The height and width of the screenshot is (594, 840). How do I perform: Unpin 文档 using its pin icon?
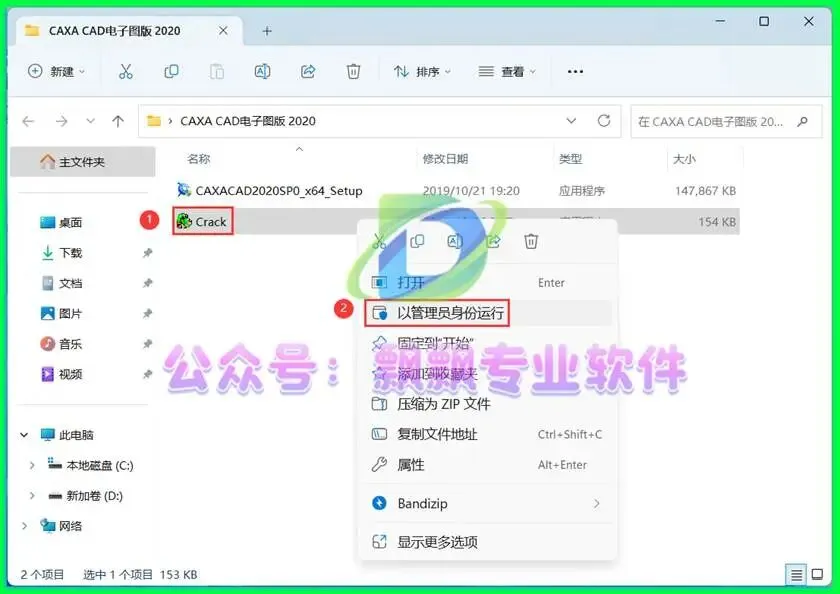[147, 283]
